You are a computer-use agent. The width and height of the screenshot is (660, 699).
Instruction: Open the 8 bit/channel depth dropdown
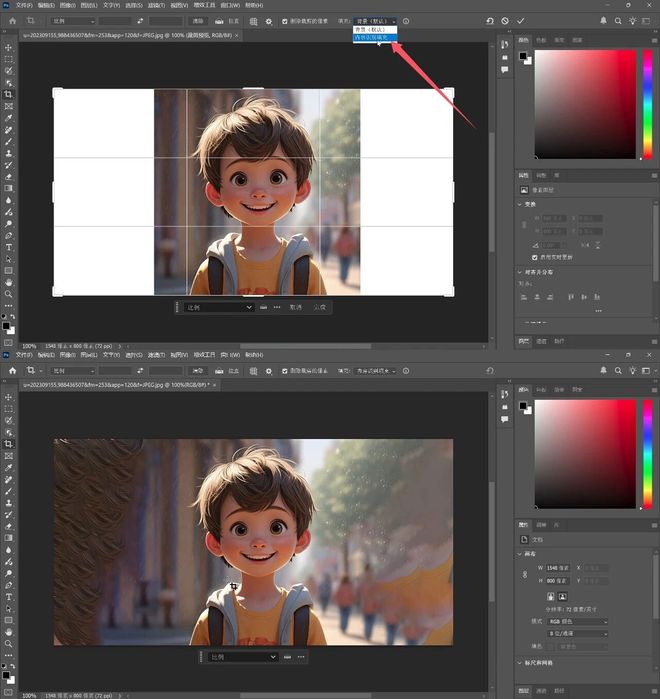click(578, 633)
